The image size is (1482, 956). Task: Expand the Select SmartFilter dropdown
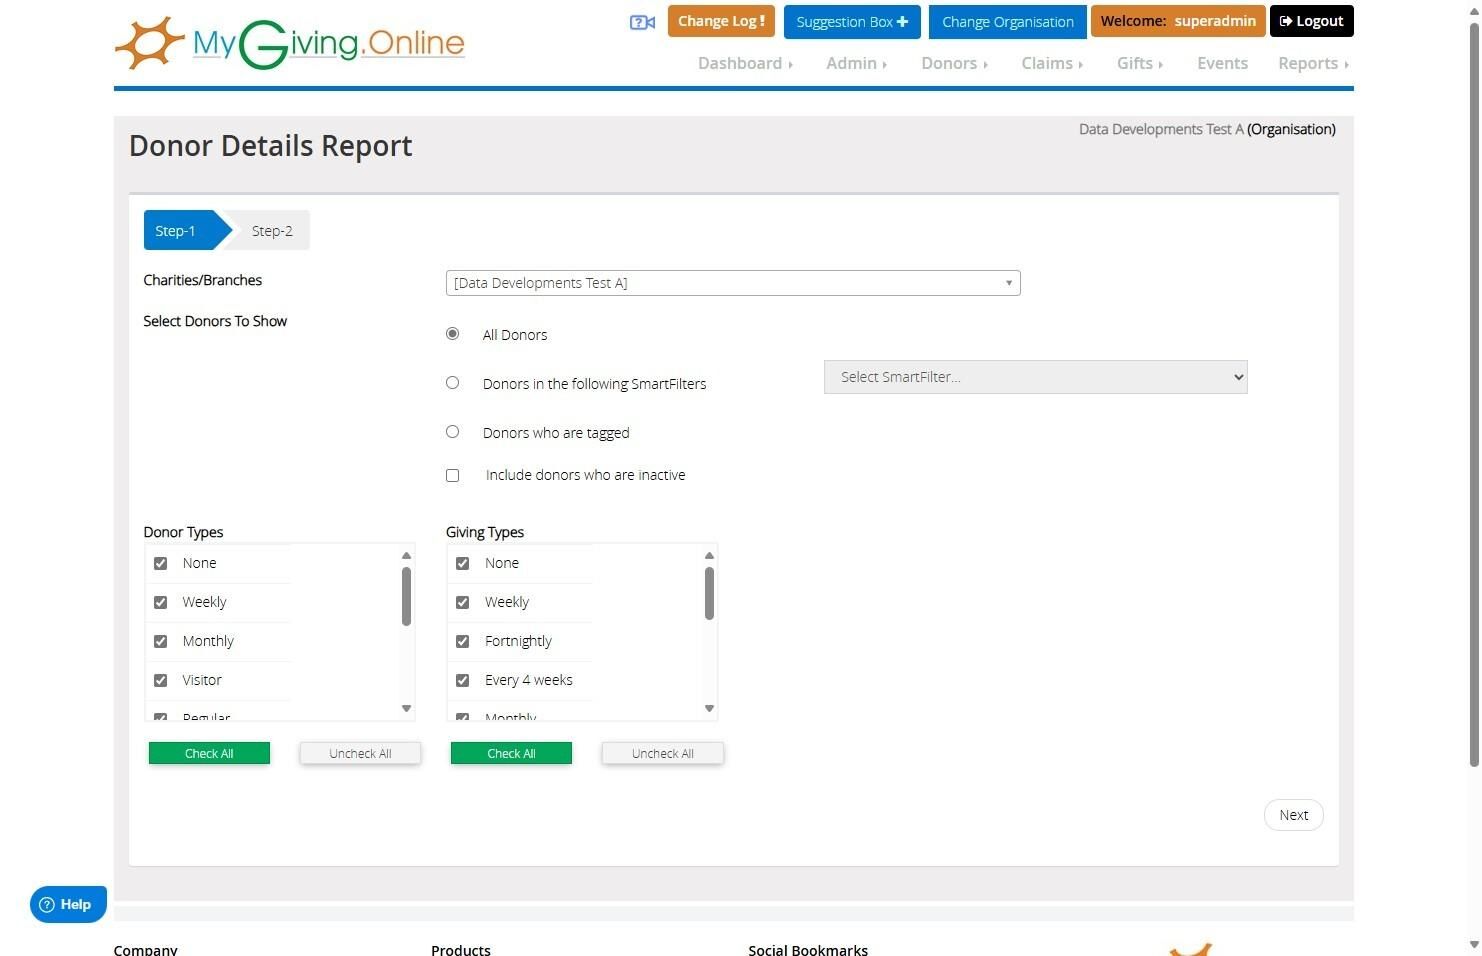tap(1036, 377)
